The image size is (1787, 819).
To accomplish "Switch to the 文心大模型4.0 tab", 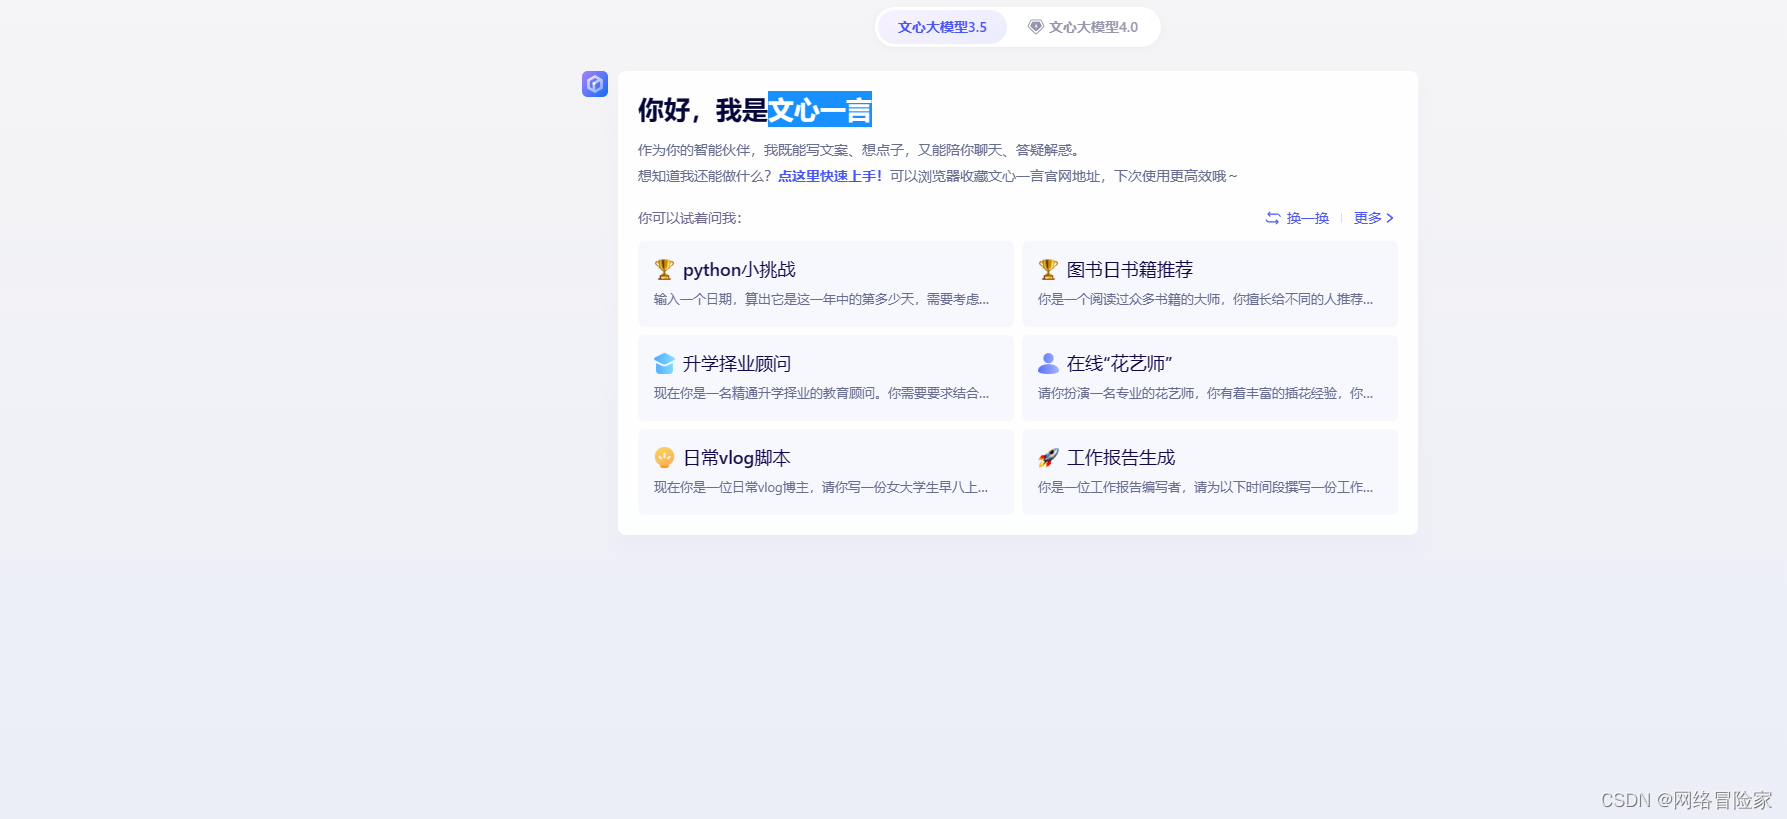I will click(1083, 27).
